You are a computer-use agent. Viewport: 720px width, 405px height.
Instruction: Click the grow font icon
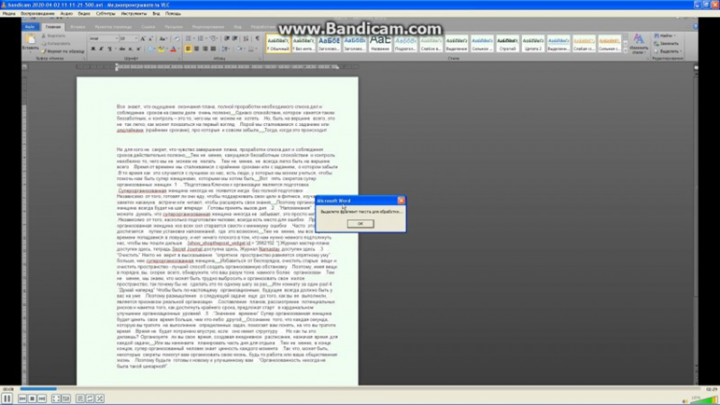(x=143, y=39)
